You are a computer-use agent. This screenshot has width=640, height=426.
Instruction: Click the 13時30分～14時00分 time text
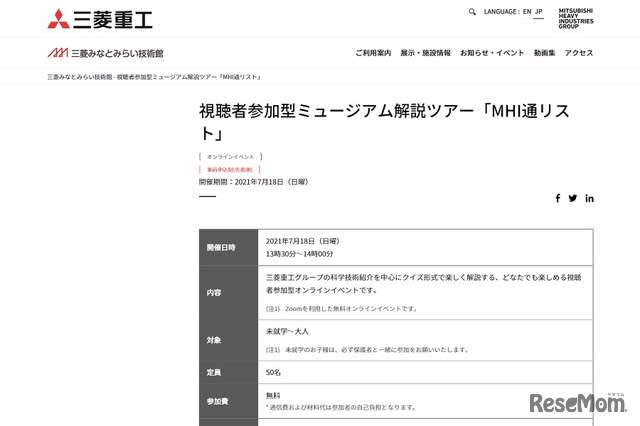click(x=300, y=254)
